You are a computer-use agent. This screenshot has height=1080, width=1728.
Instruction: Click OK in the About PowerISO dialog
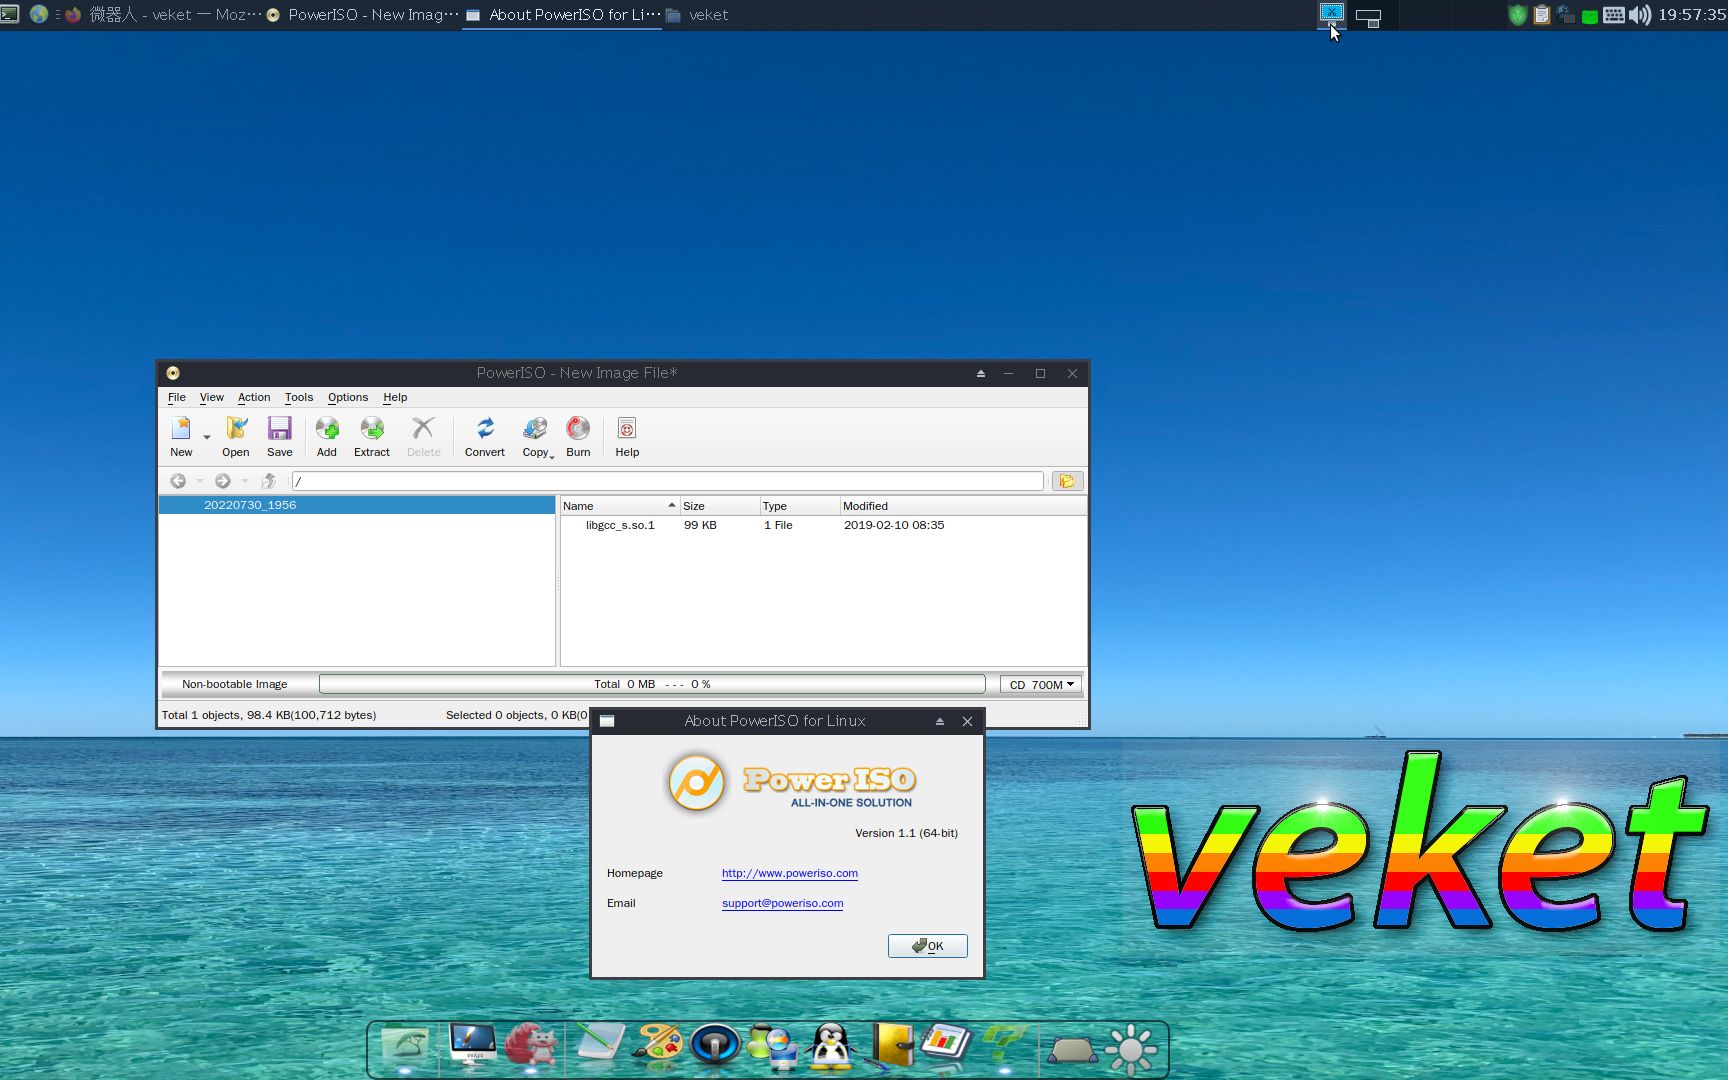point(927,946)
